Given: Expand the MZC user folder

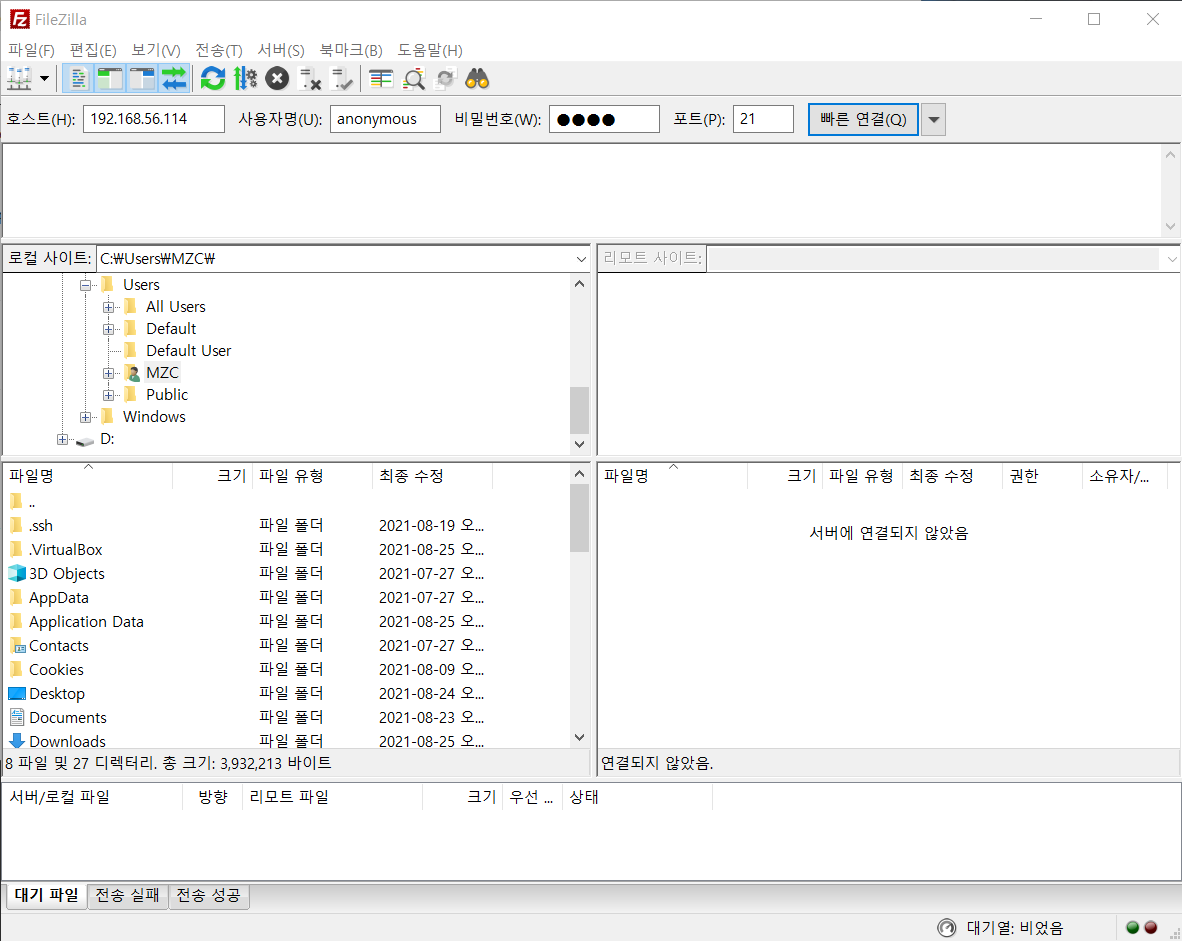Looking at the screenshot, I should click(x=109, y=372).
